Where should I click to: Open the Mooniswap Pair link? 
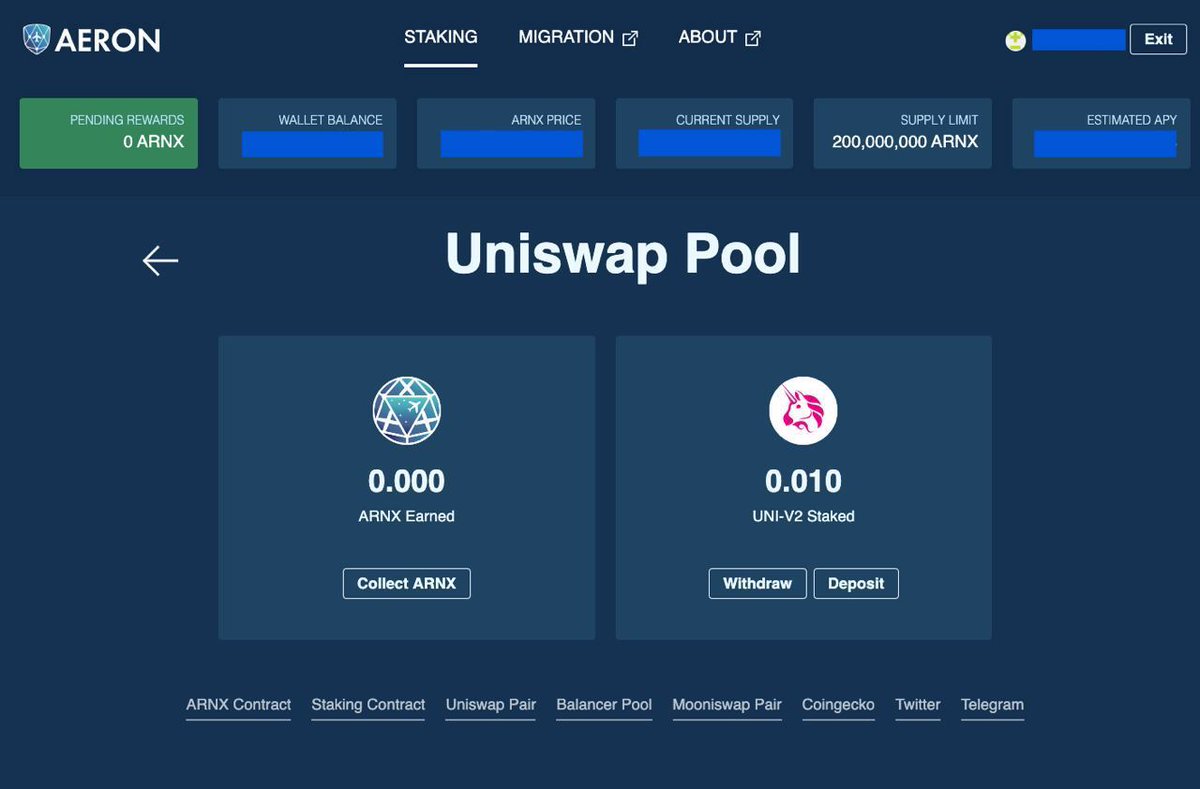pos(727,705)
